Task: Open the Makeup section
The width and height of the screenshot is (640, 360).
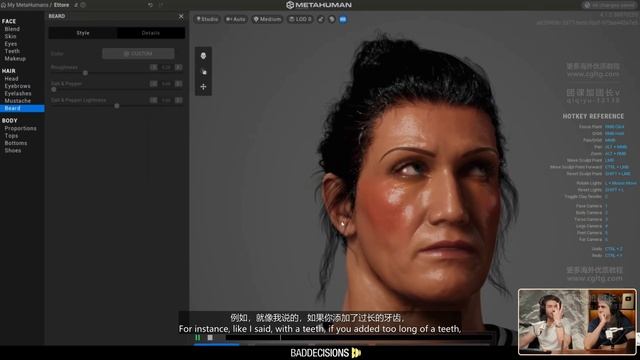Action: click(x=15, y=58)
